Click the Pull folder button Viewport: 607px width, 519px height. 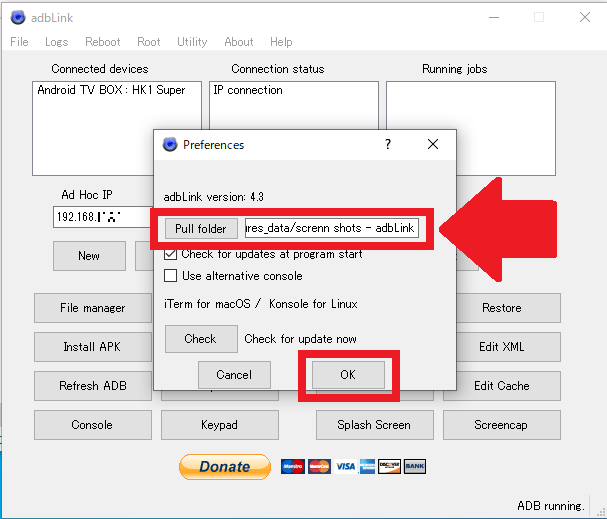pos(201,229)
